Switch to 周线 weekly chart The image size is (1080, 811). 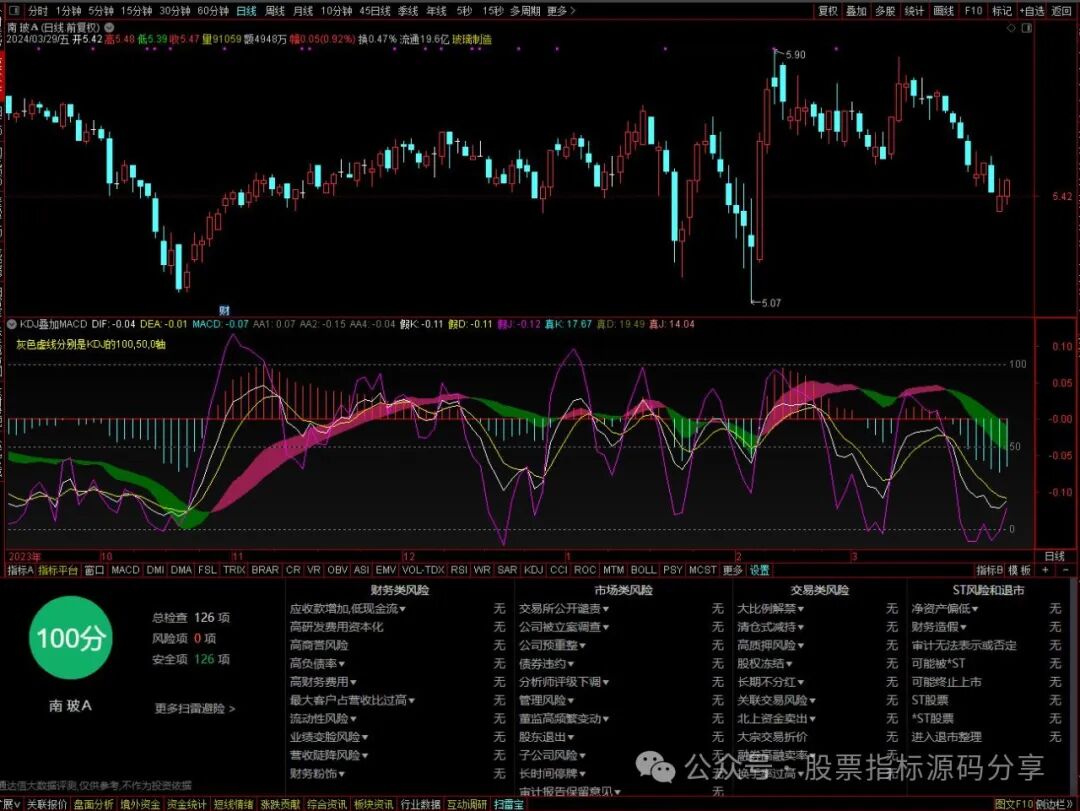click(274, 11)
